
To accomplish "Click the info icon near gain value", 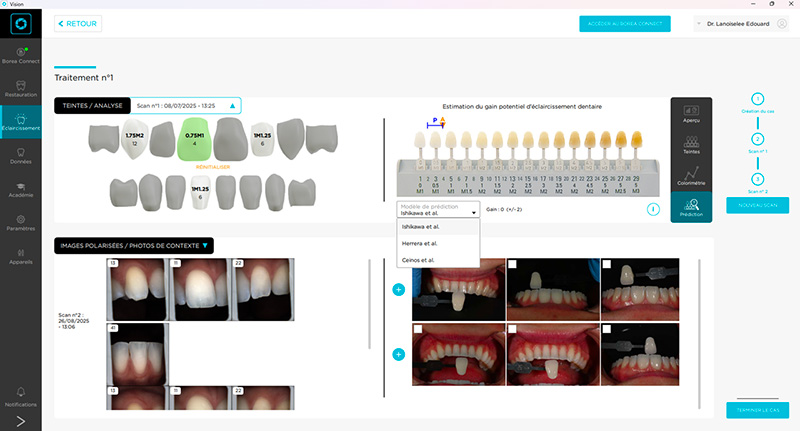I will (x=653, y=209).
